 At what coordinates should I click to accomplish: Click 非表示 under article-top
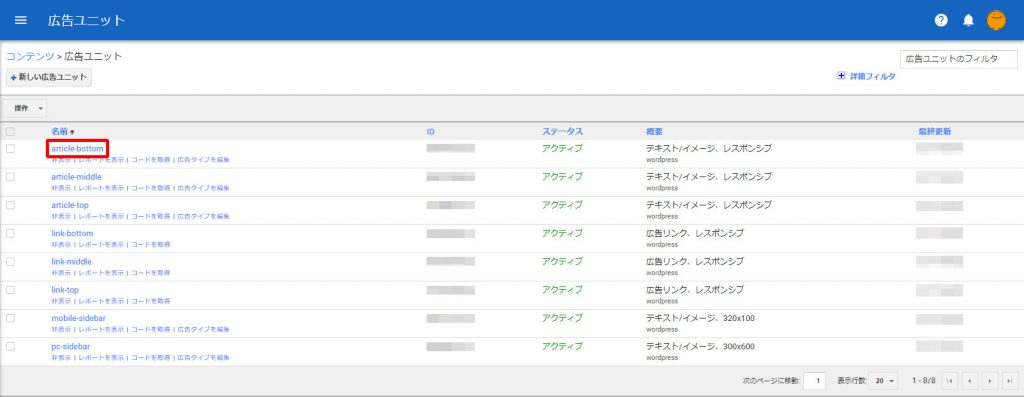click(61, 216)
